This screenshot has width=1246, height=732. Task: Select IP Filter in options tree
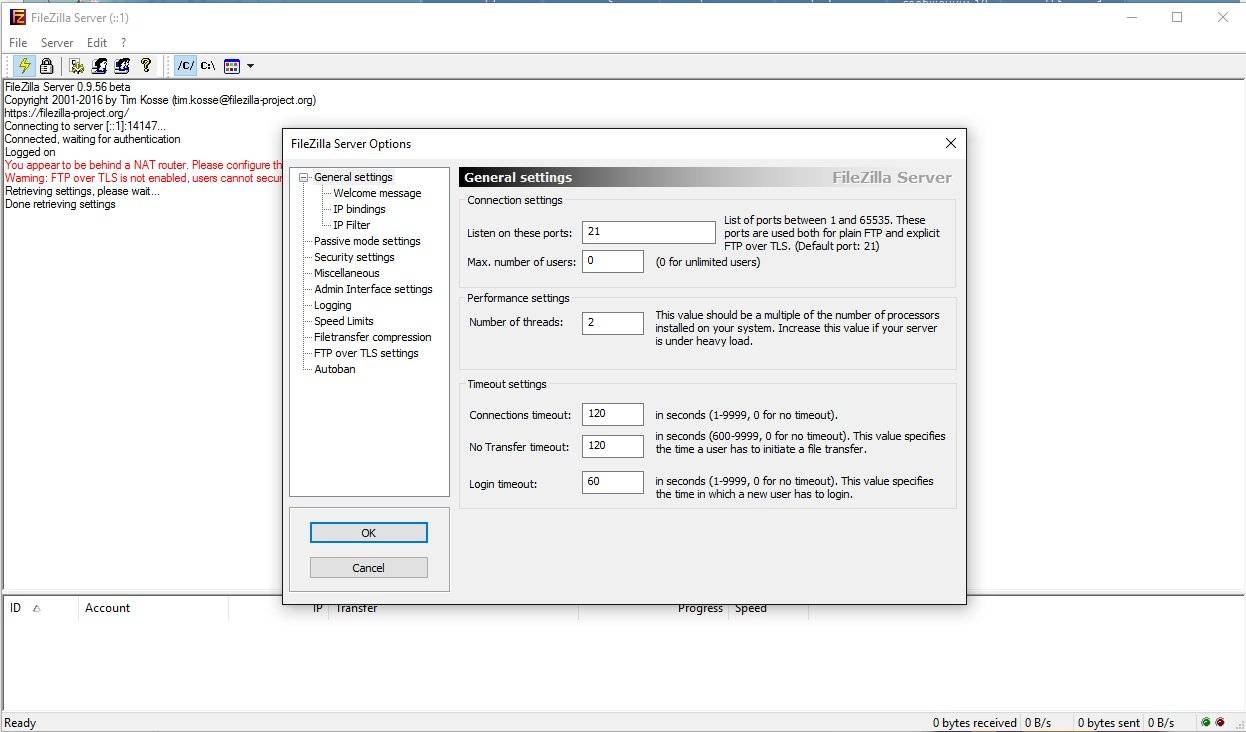351,225
